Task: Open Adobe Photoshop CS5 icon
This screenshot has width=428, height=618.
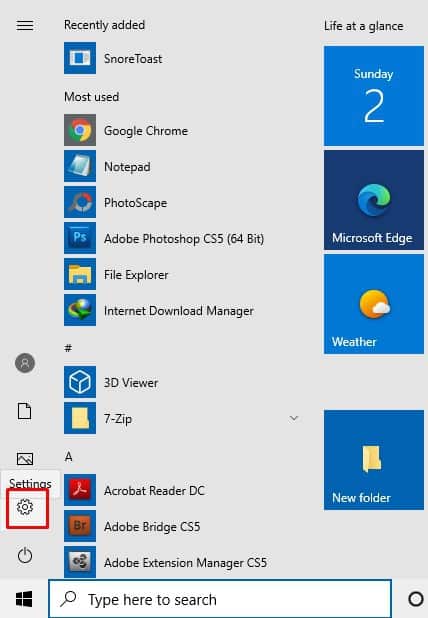Action: 80,238
